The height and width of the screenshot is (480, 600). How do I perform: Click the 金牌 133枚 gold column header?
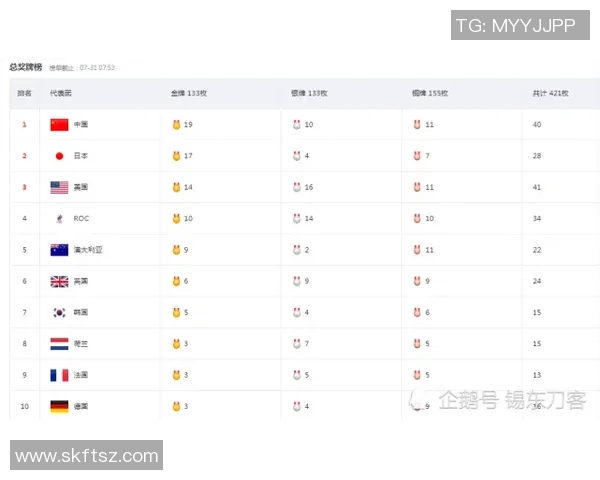pyautogui.click(x=189, y=93)
